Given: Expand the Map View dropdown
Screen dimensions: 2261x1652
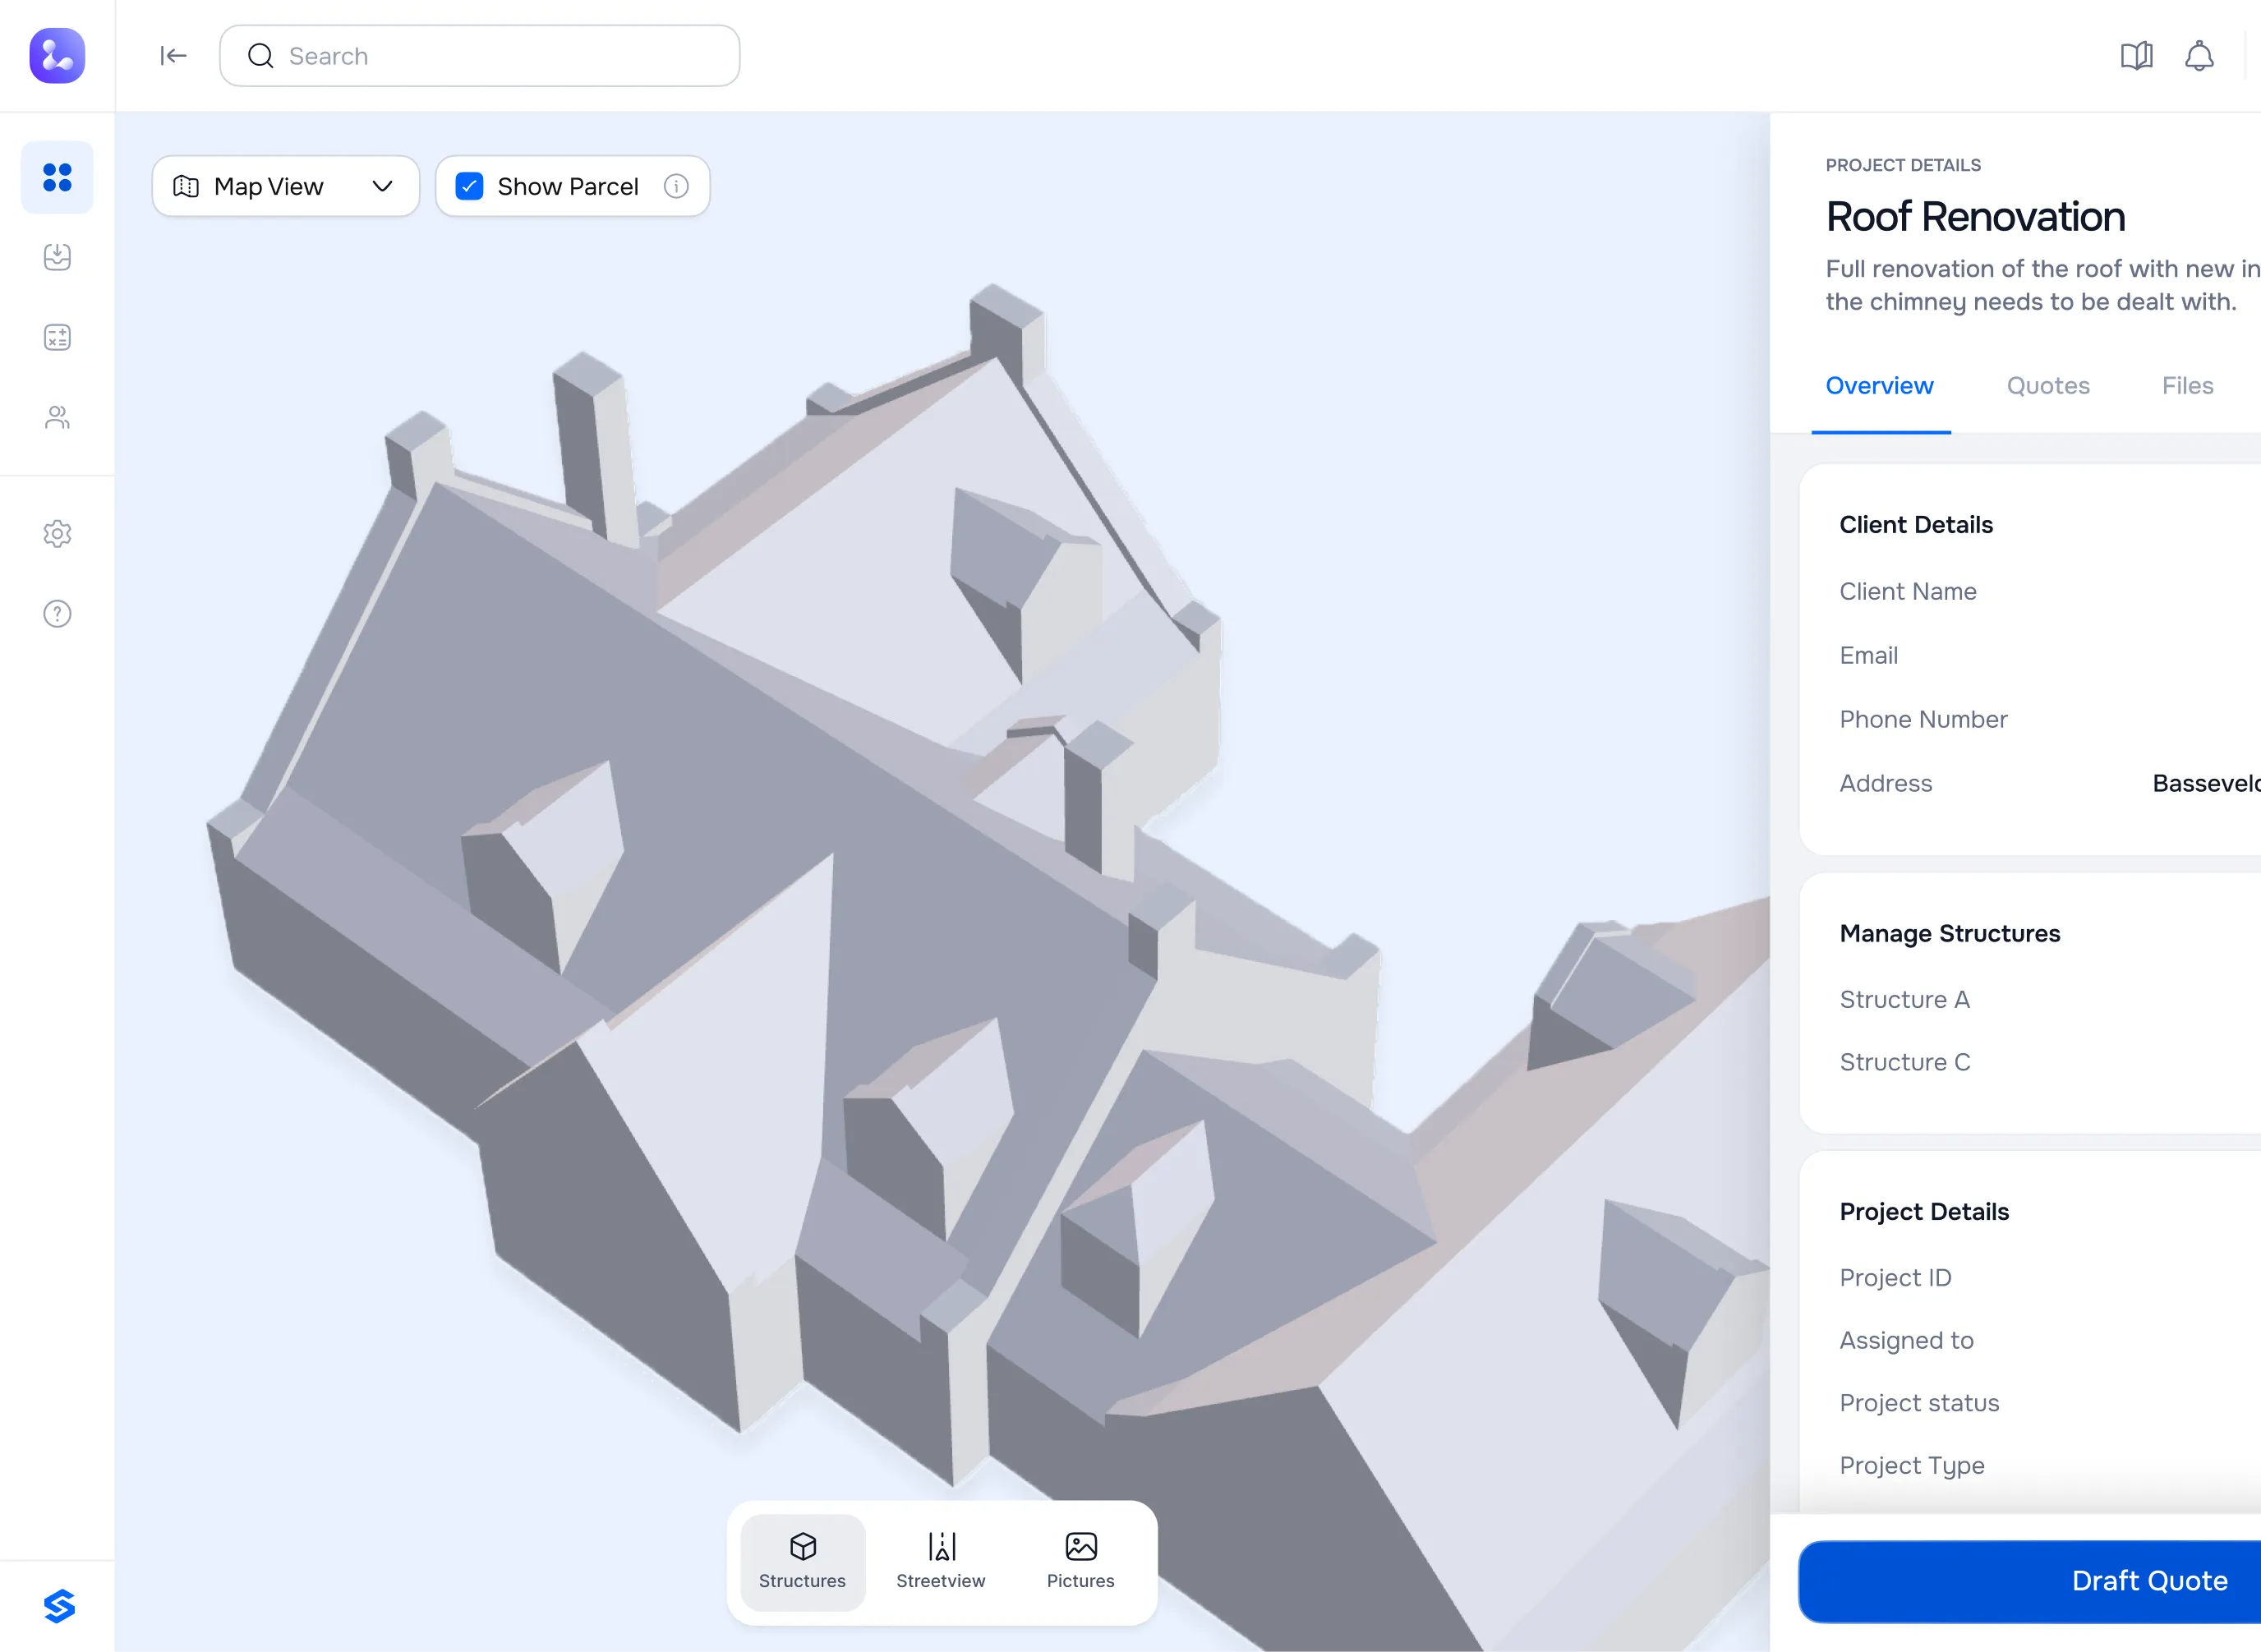Looking at the screenshot, I should click(285, 186).
